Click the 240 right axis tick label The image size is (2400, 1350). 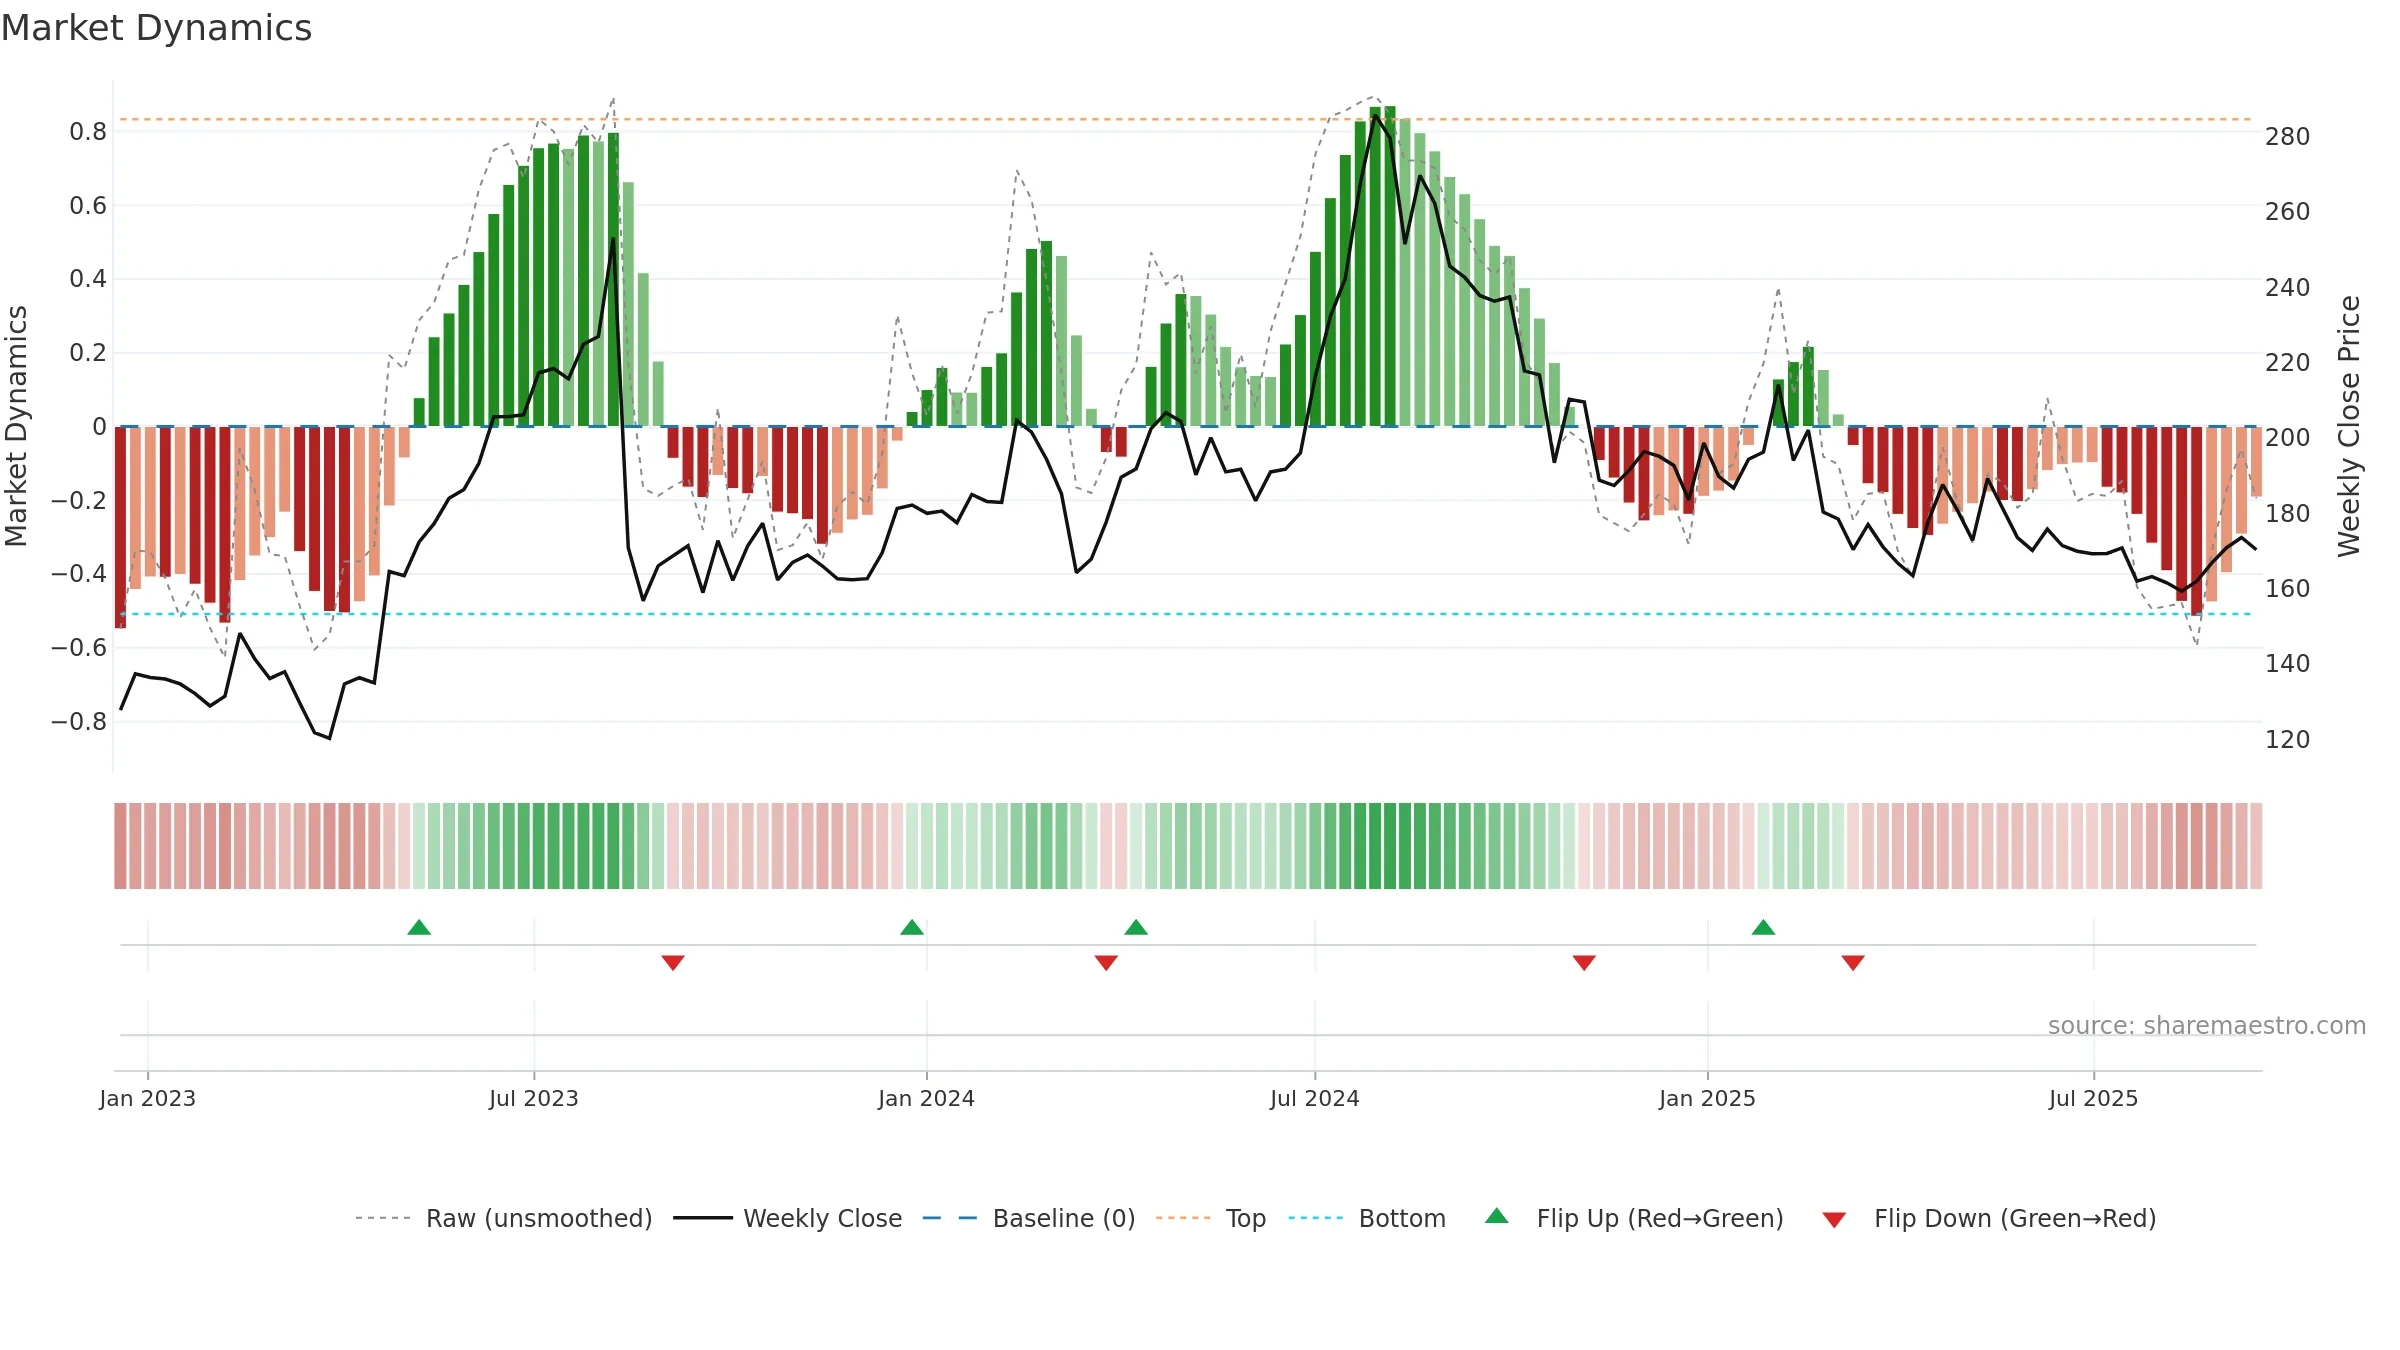tap(2288, 288)
